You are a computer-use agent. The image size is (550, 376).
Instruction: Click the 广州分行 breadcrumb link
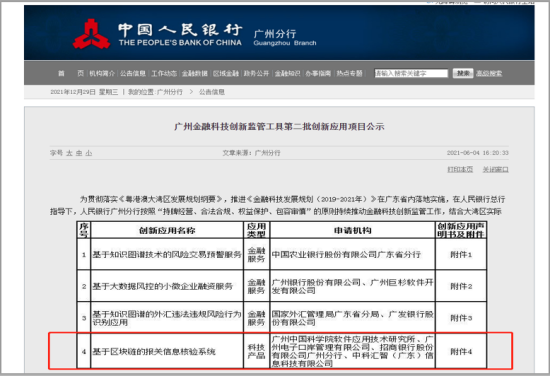click(170, 92)
